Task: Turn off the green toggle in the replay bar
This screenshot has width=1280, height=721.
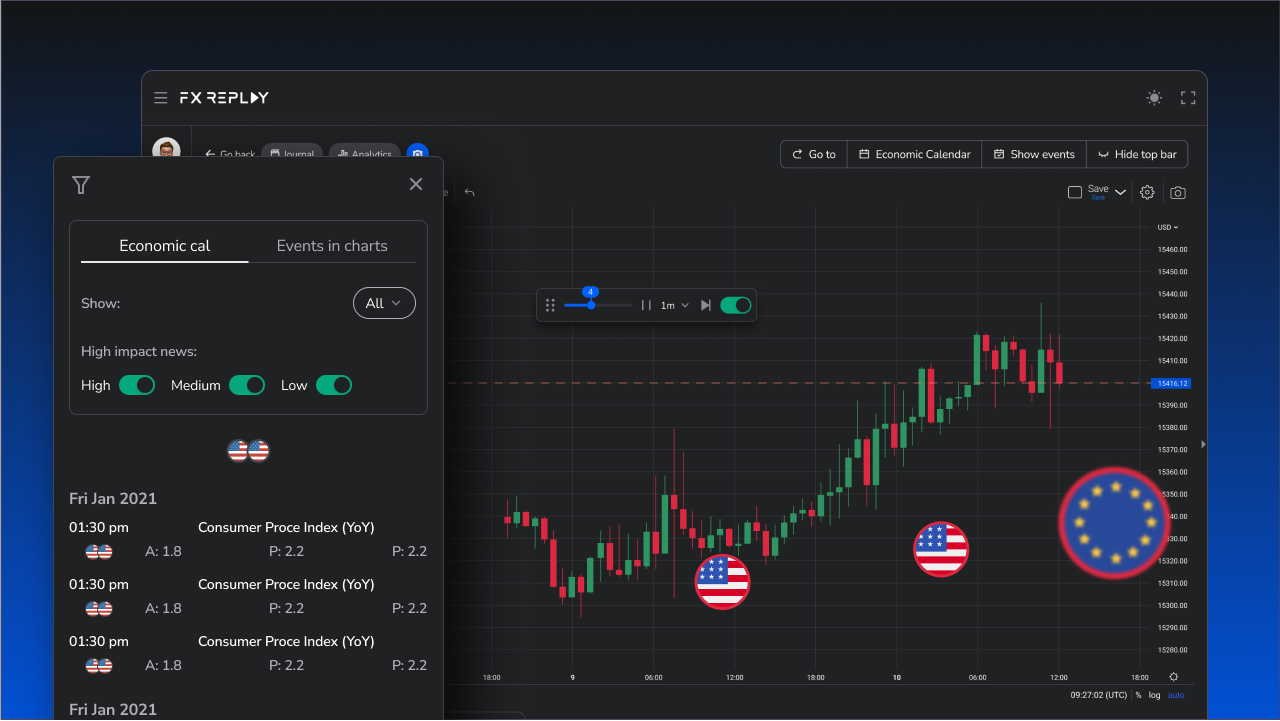Action: click(x=736, y=305)
